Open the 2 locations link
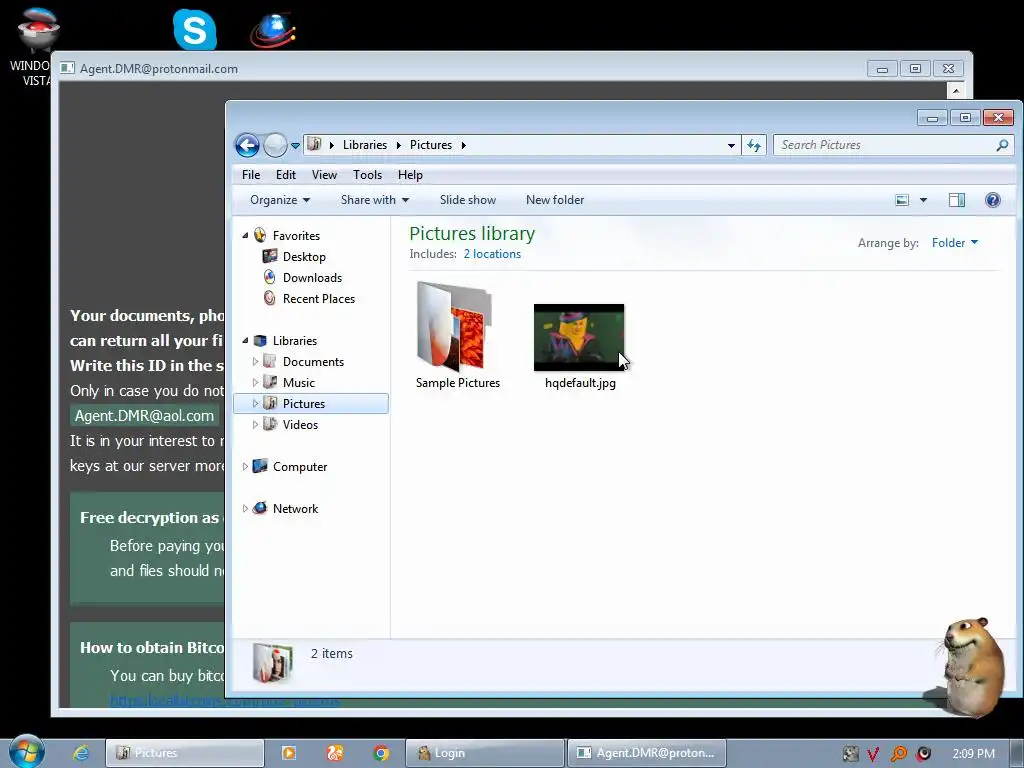The width and height of the screenshot is (1024, 768). (x=492, y=254)
